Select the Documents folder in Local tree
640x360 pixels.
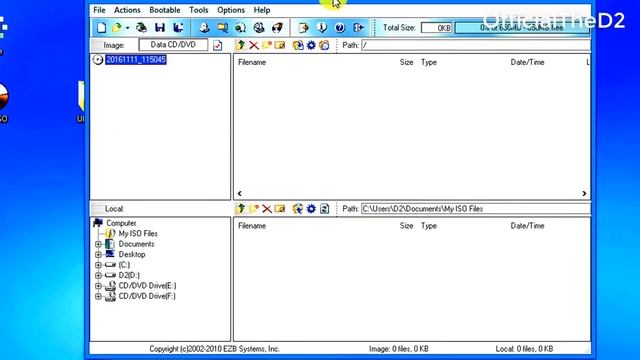(x=136, y=244)
